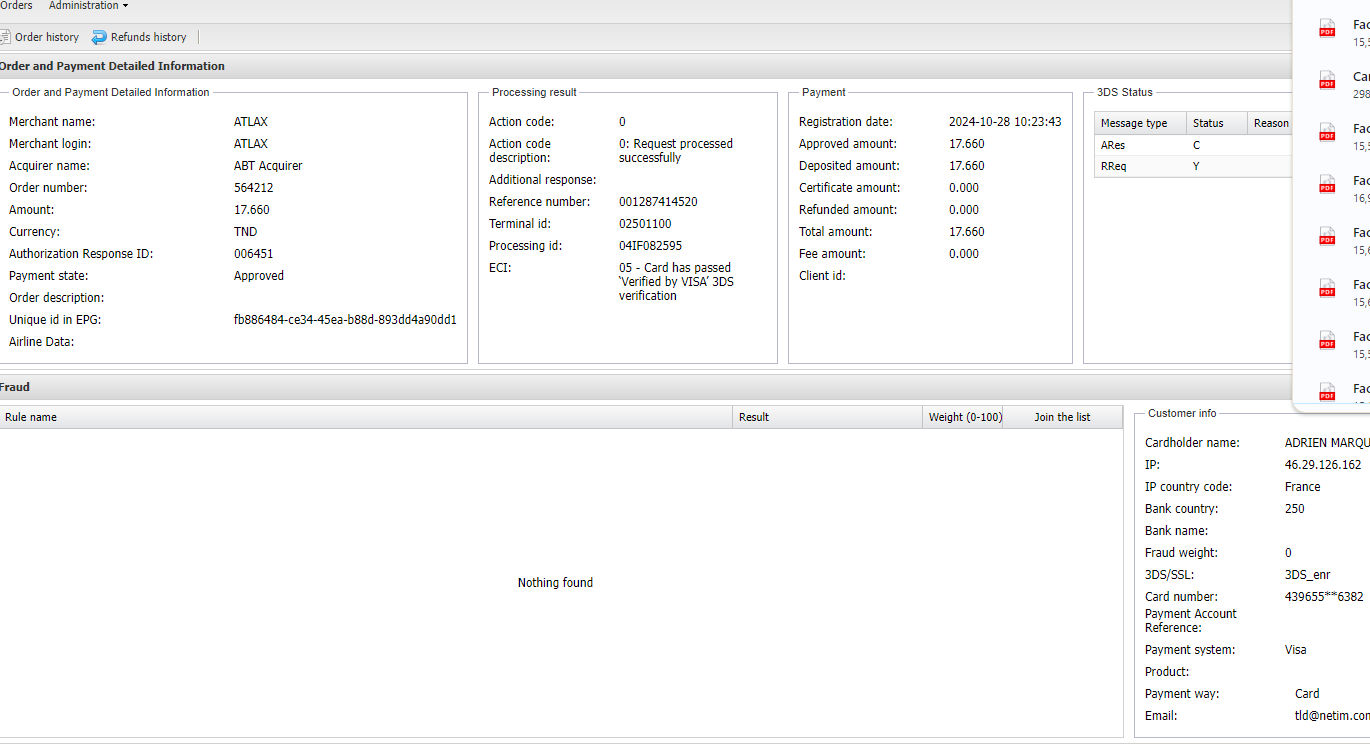The height and width of the screenshot is (745, 1370).
Task: Collapse the Order and Payment Detailed Information header
Action: click(112, 66)
